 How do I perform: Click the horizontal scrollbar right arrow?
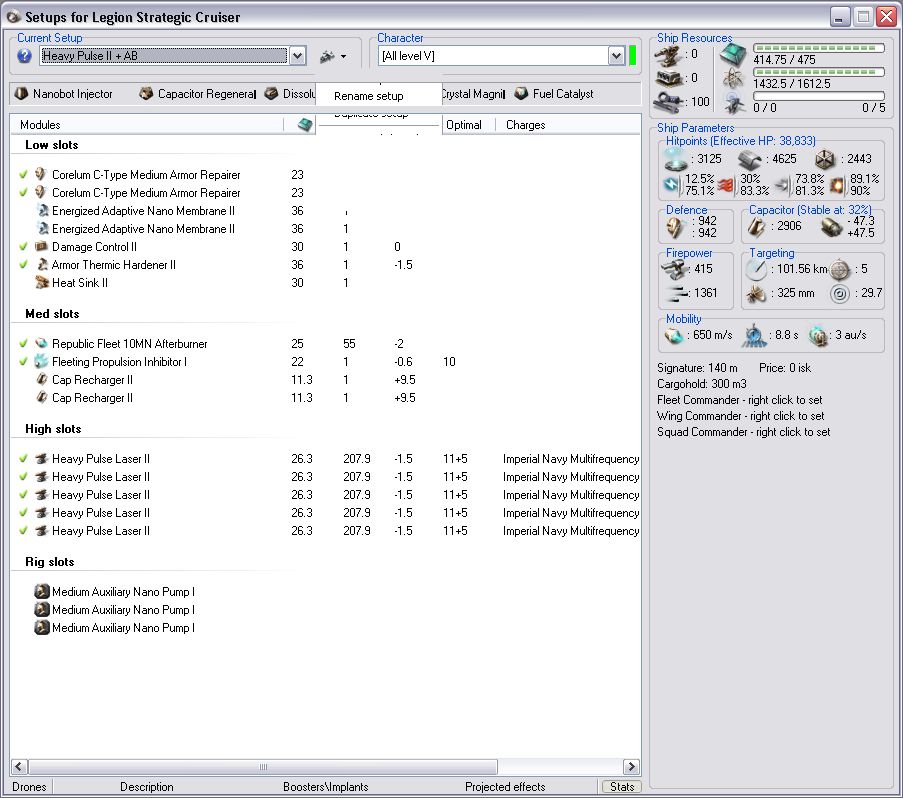pyautogui.click(x=631, y=767)
